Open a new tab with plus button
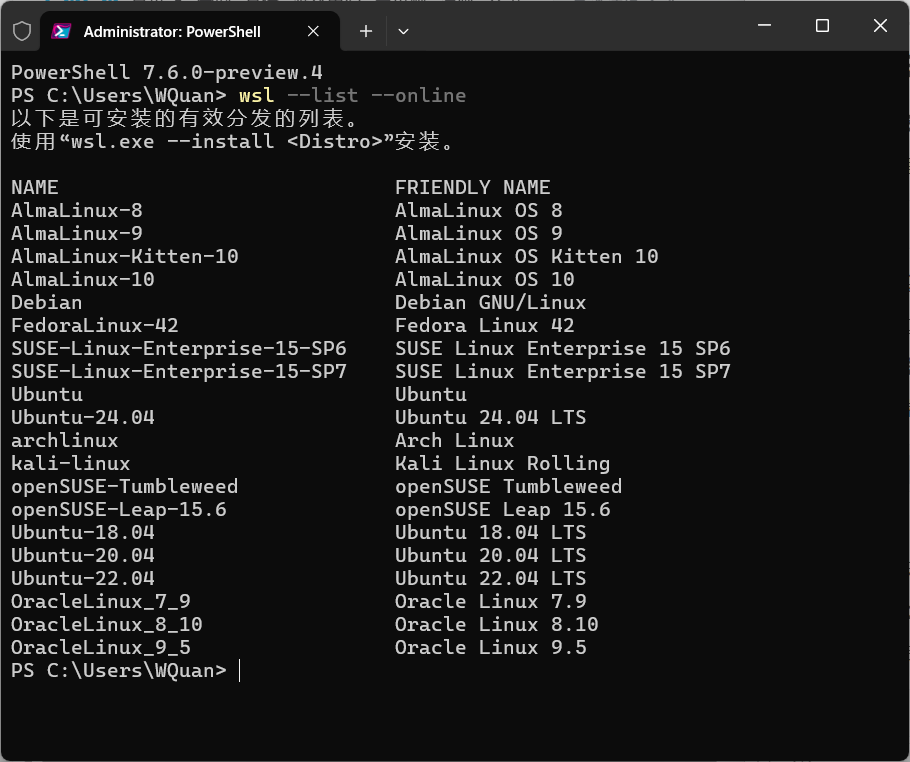910x762 pixels. pyautogui.click(x=366, y=31)
